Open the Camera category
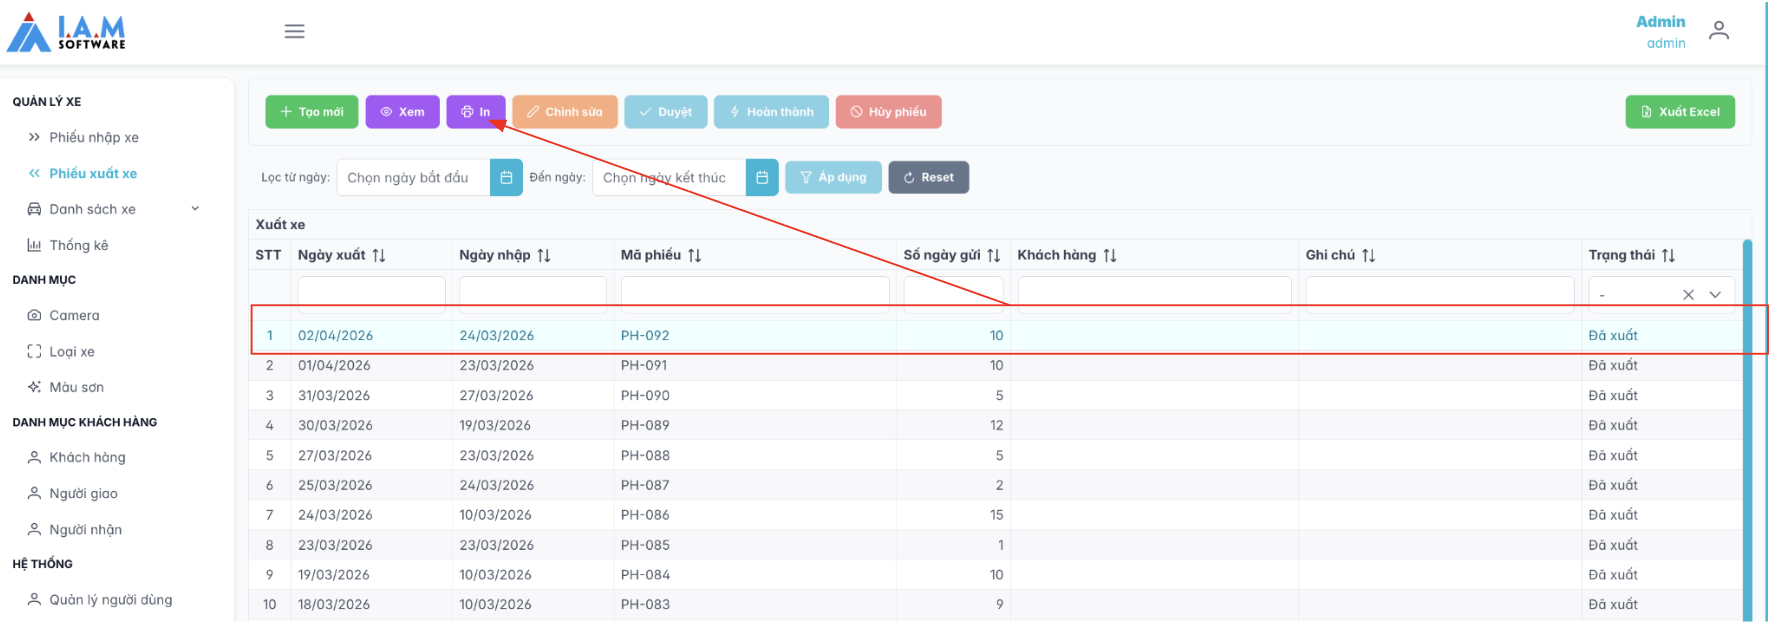 [x=74, y=315]
